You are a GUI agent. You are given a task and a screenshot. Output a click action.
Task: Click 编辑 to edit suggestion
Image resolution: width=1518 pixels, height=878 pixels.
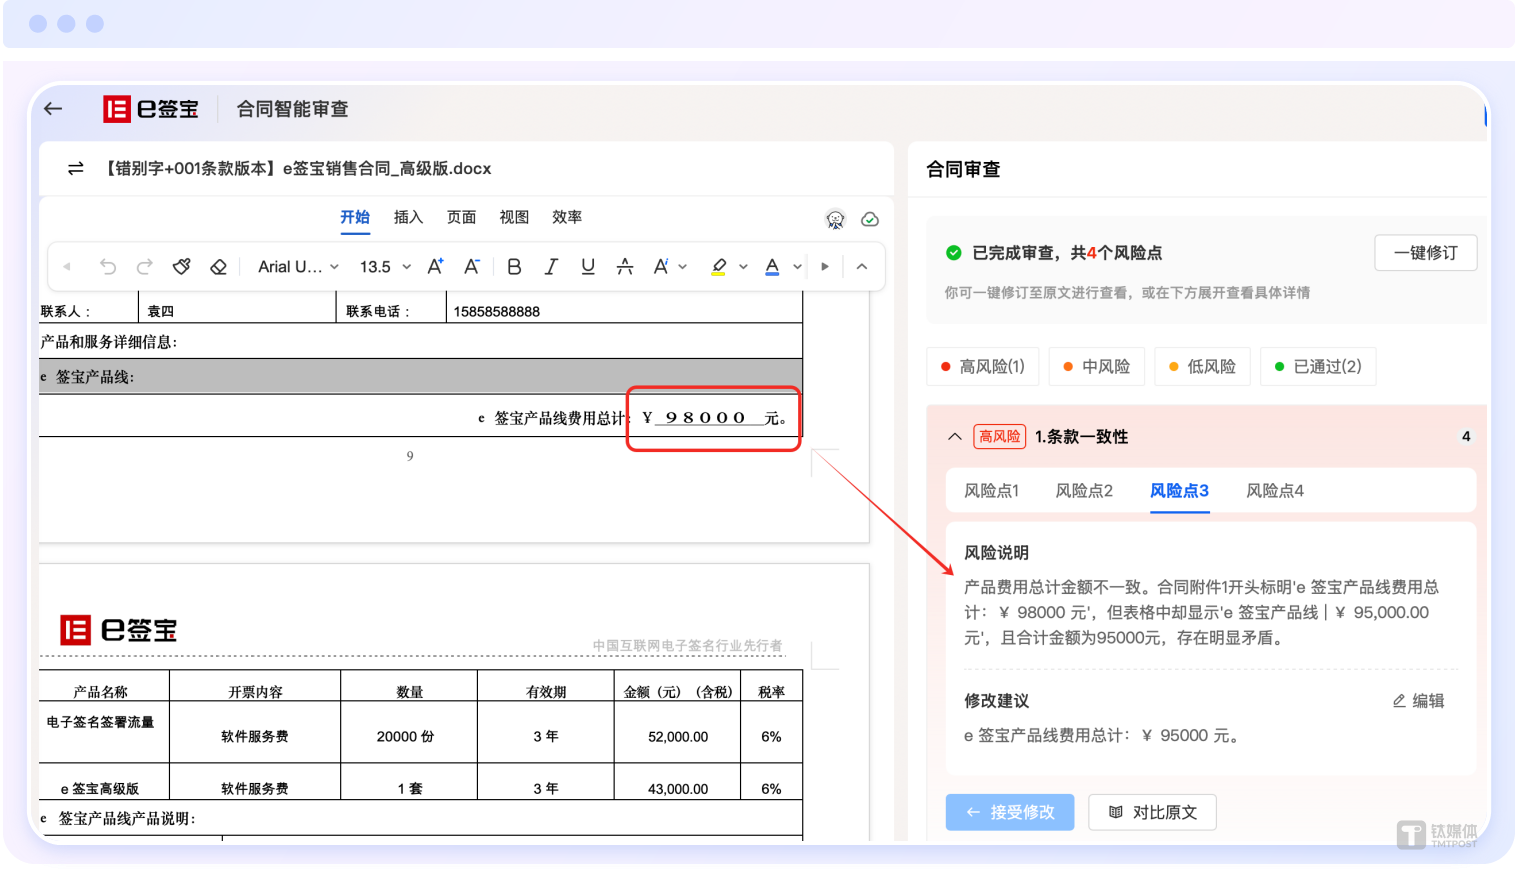tap(1419, 701)
